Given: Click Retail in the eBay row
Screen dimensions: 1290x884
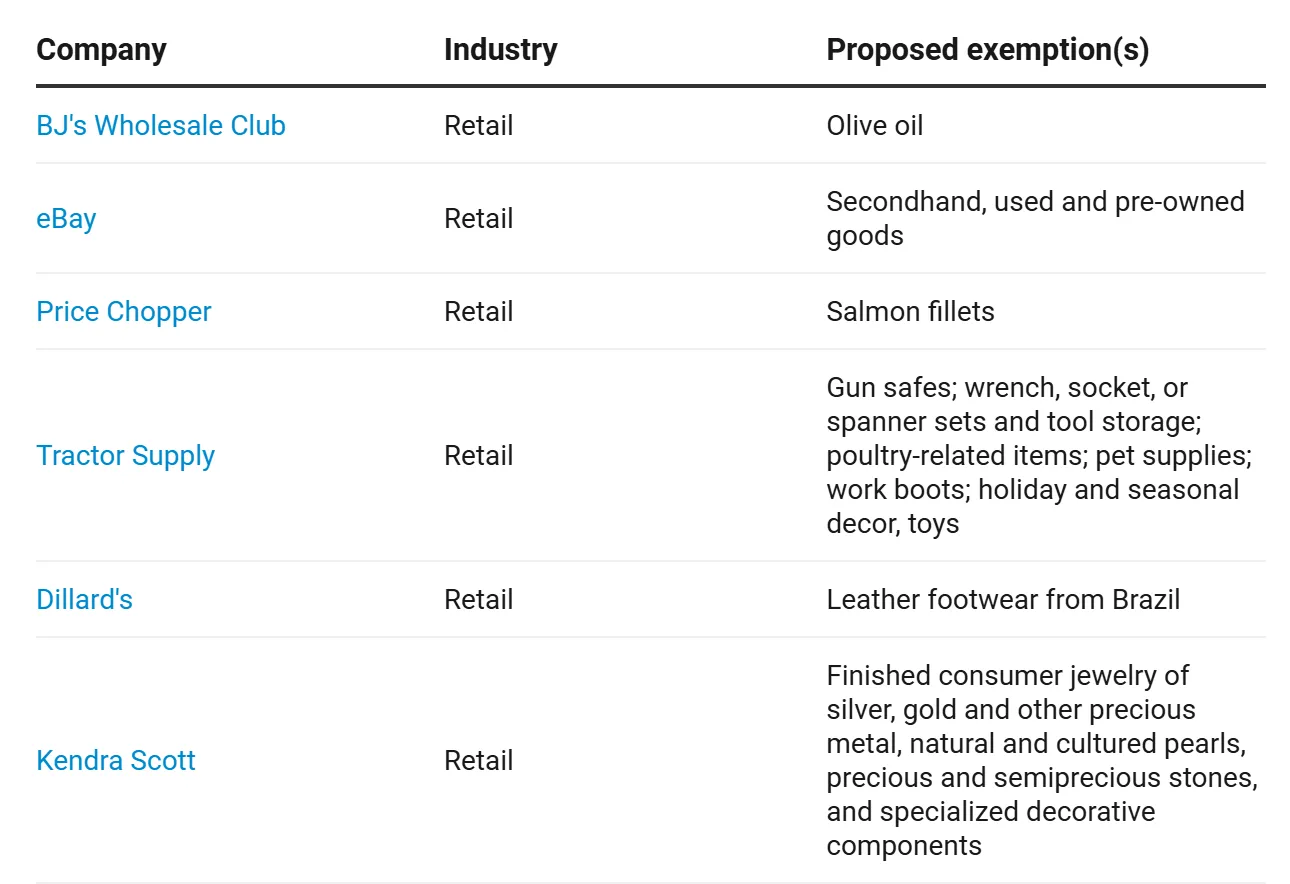Looking at the screenshot, I should tap(479, 219).
